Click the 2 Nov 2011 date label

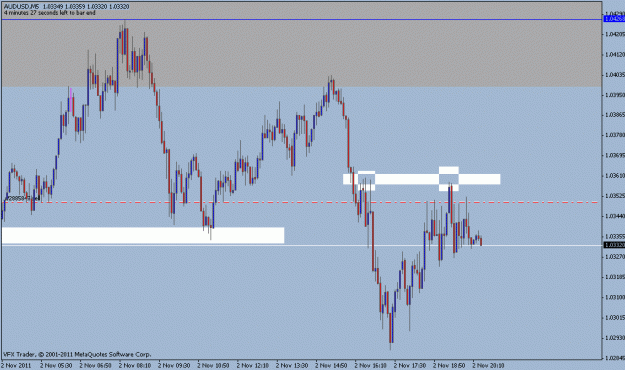click(x=16, y=365)
